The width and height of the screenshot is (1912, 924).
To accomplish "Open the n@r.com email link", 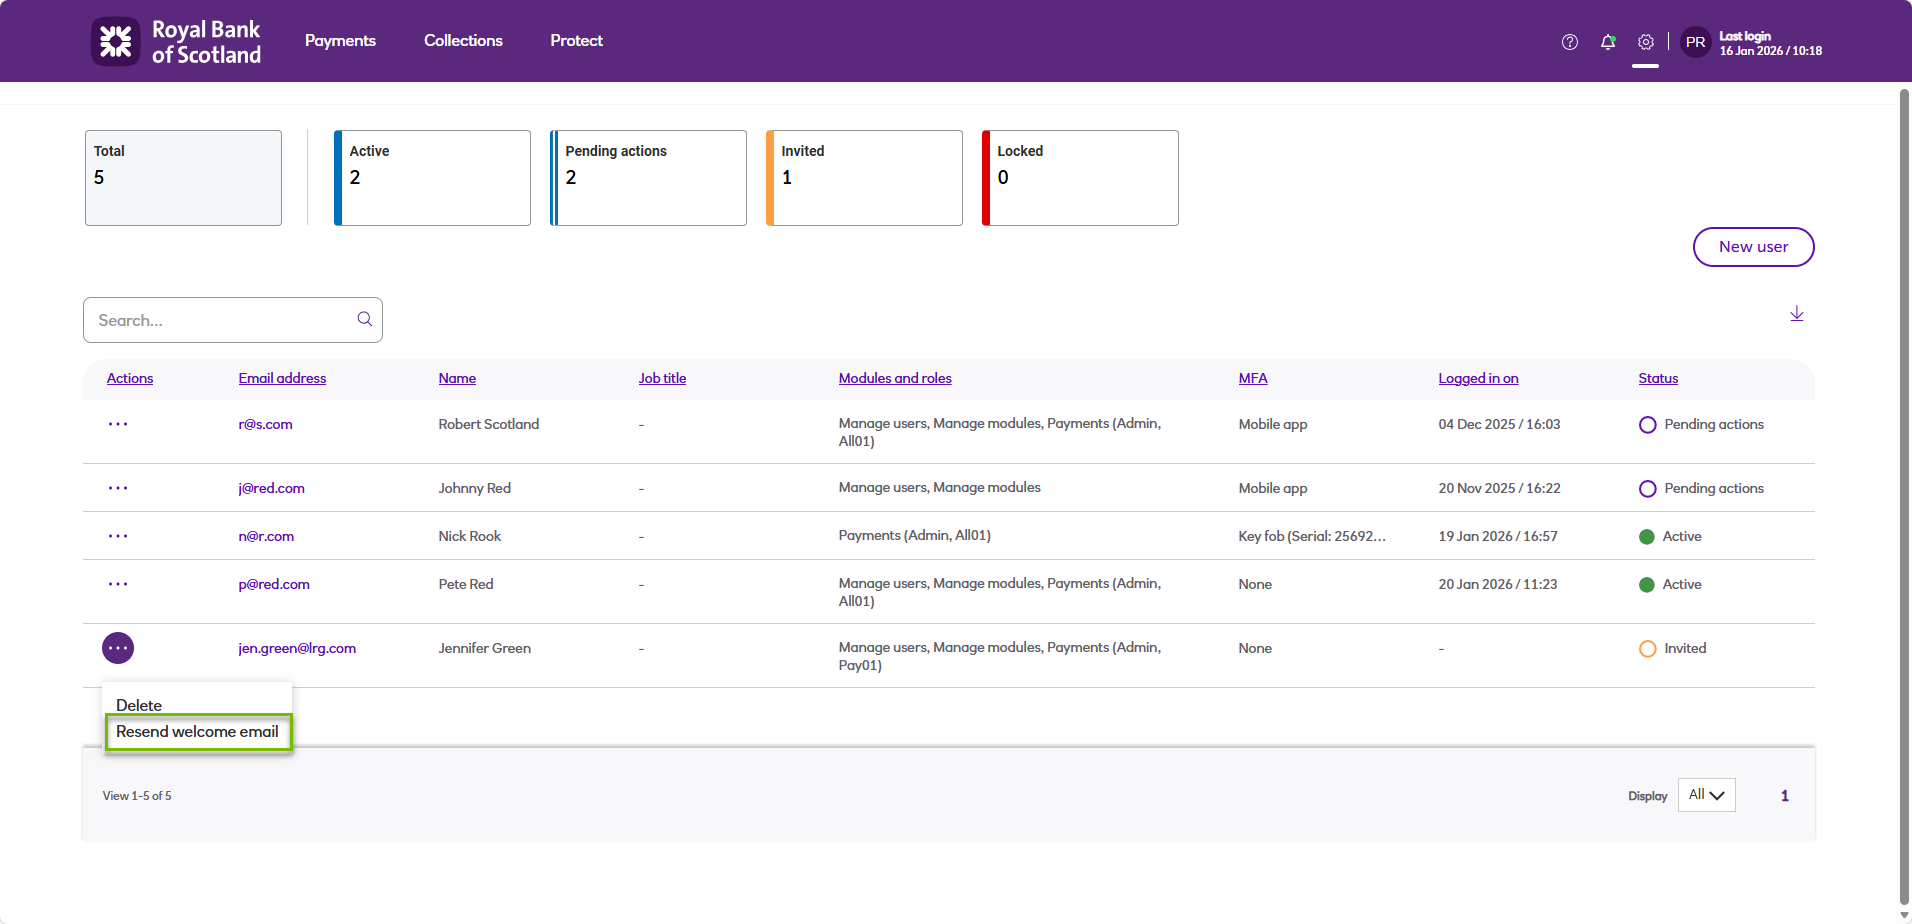I will (x=266, y=536).
